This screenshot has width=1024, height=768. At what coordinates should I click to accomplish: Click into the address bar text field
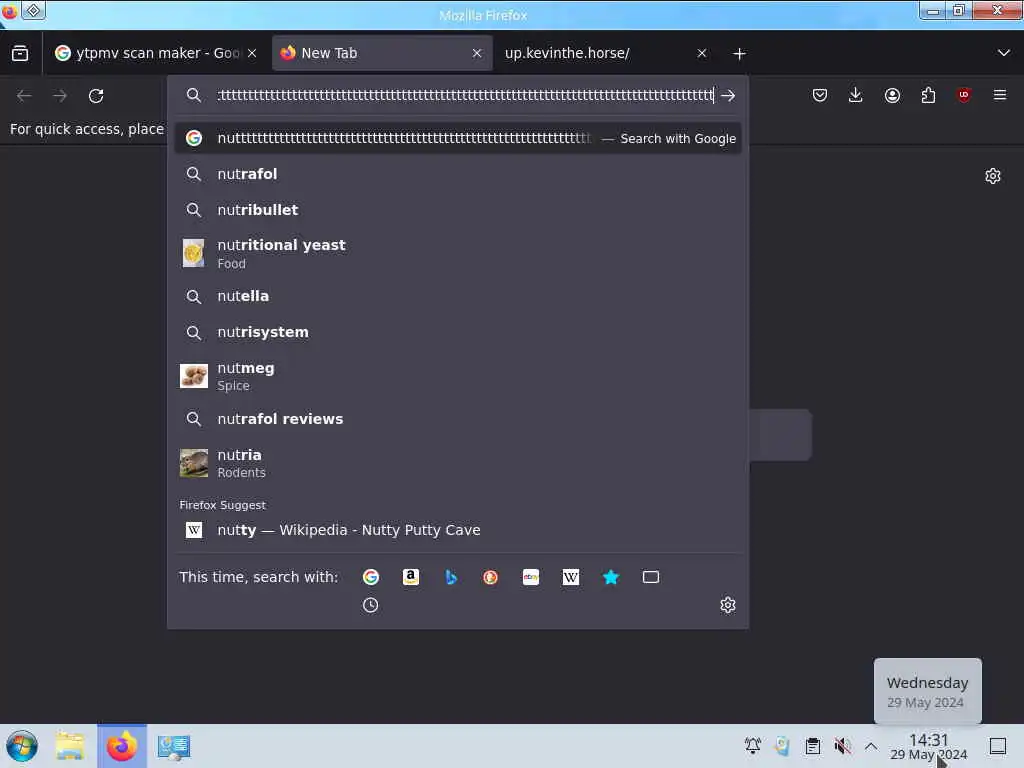[x=465, y=95]
